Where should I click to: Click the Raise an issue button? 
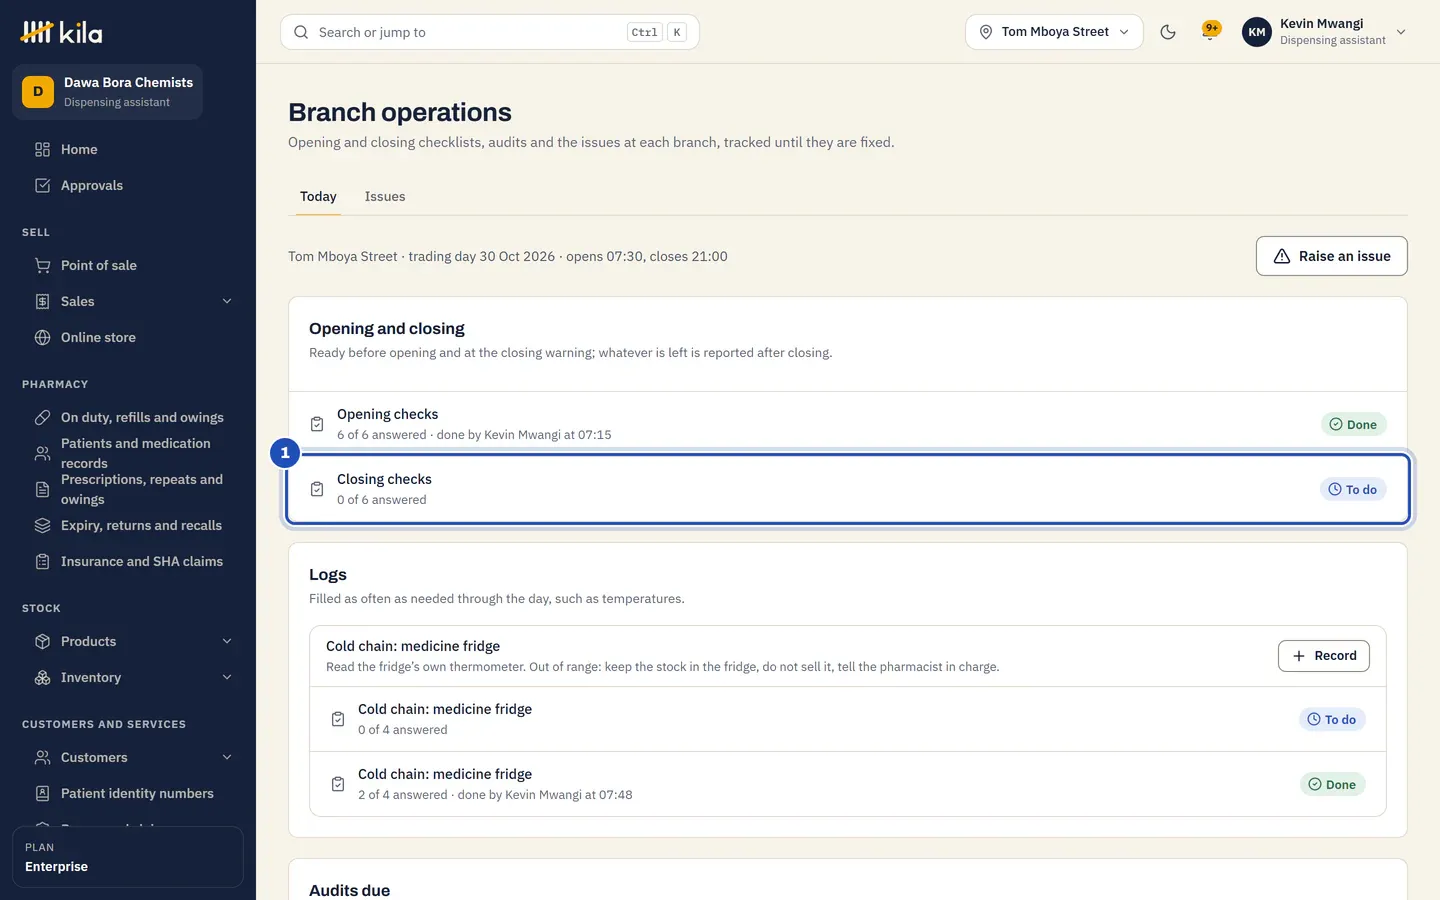coord(1331,256)
